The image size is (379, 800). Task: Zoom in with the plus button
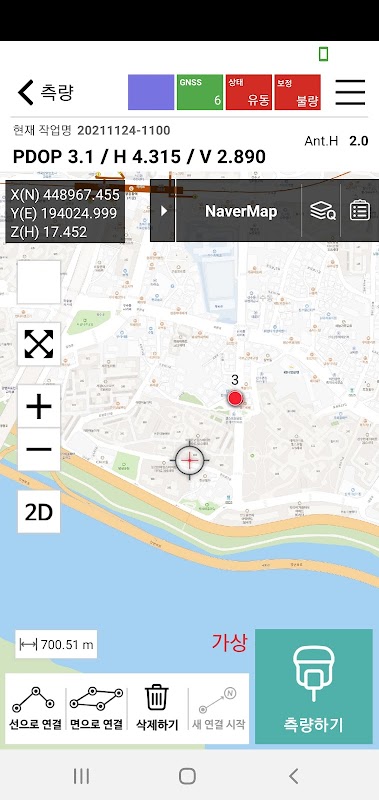click(39, 407)
